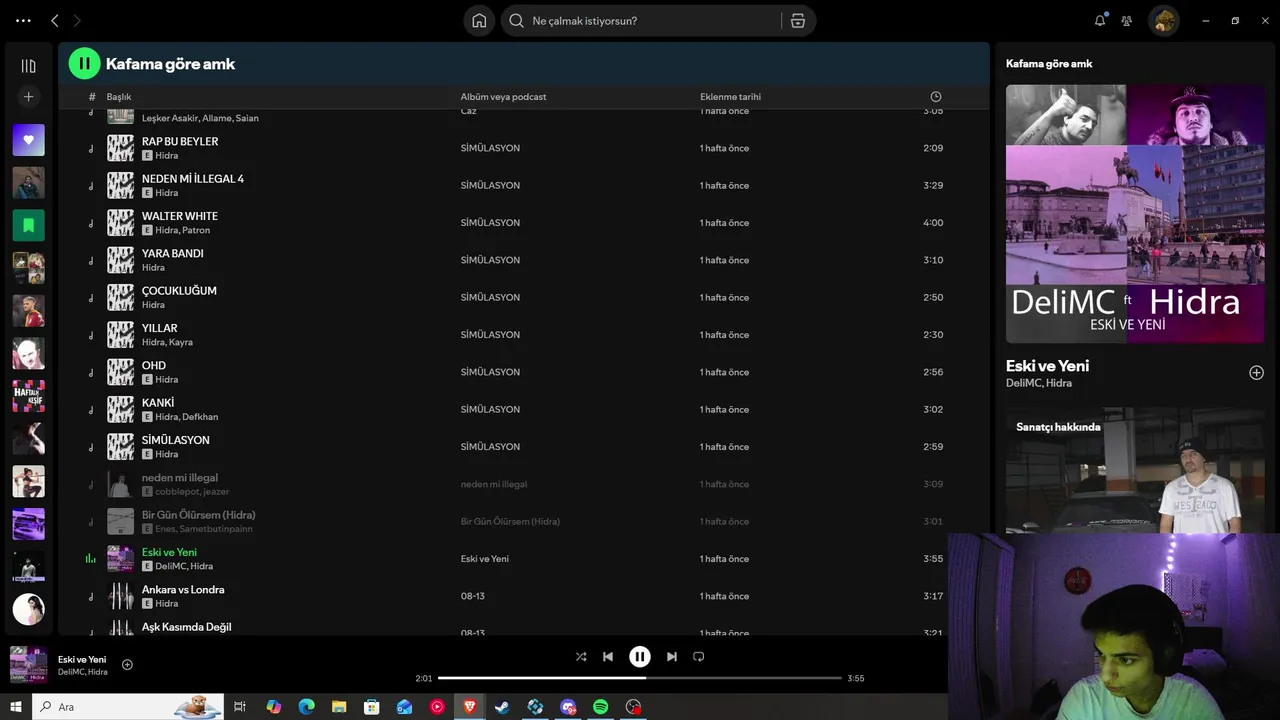Seek within the song progress bar
The image size is (1280, 720).
pos(640,678)
